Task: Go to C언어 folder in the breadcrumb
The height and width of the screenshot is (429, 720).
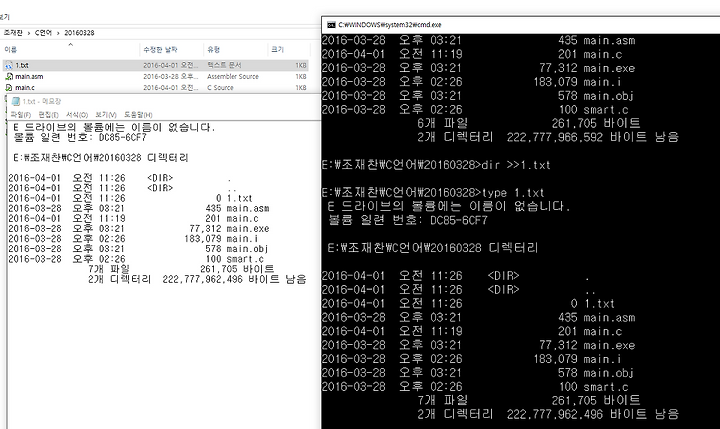Action: [44, 33]
